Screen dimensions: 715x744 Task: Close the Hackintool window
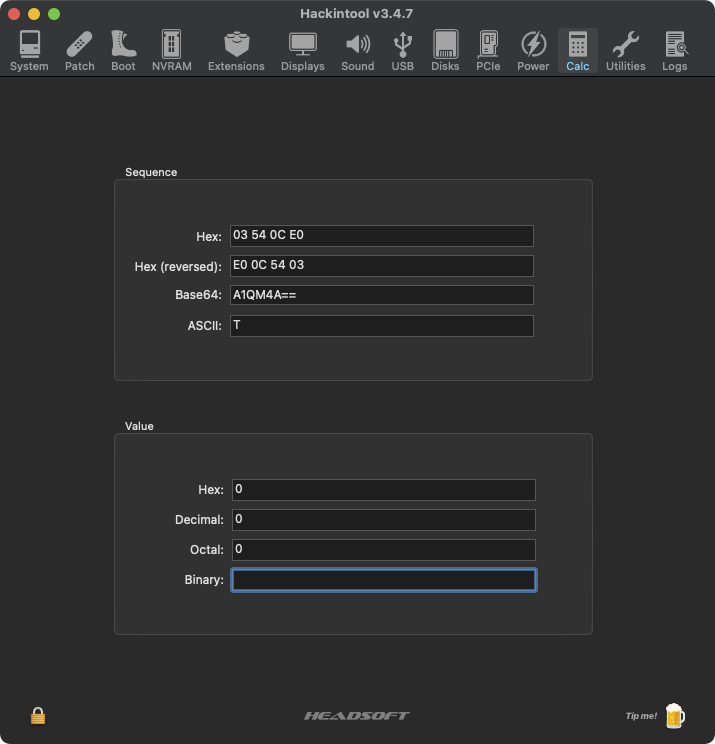(14, 14)
